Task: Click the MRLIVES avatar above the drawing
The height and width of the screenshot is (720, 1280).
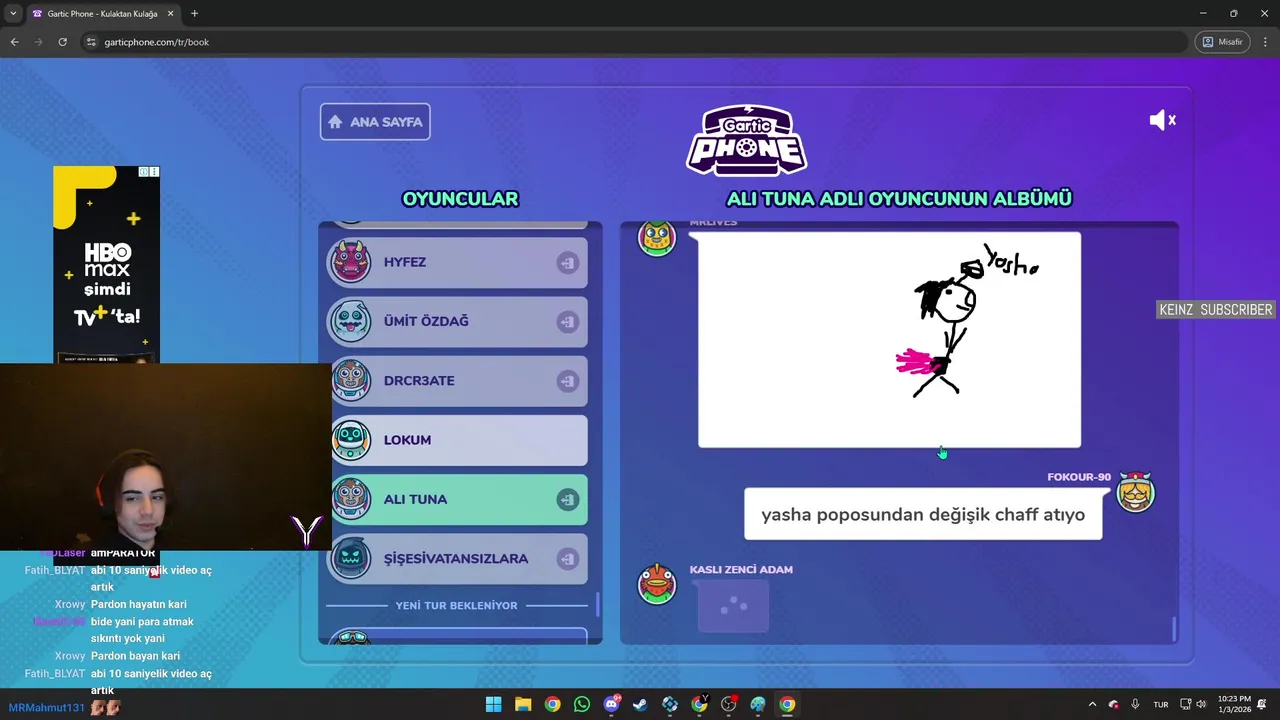Action: [657, 238]
